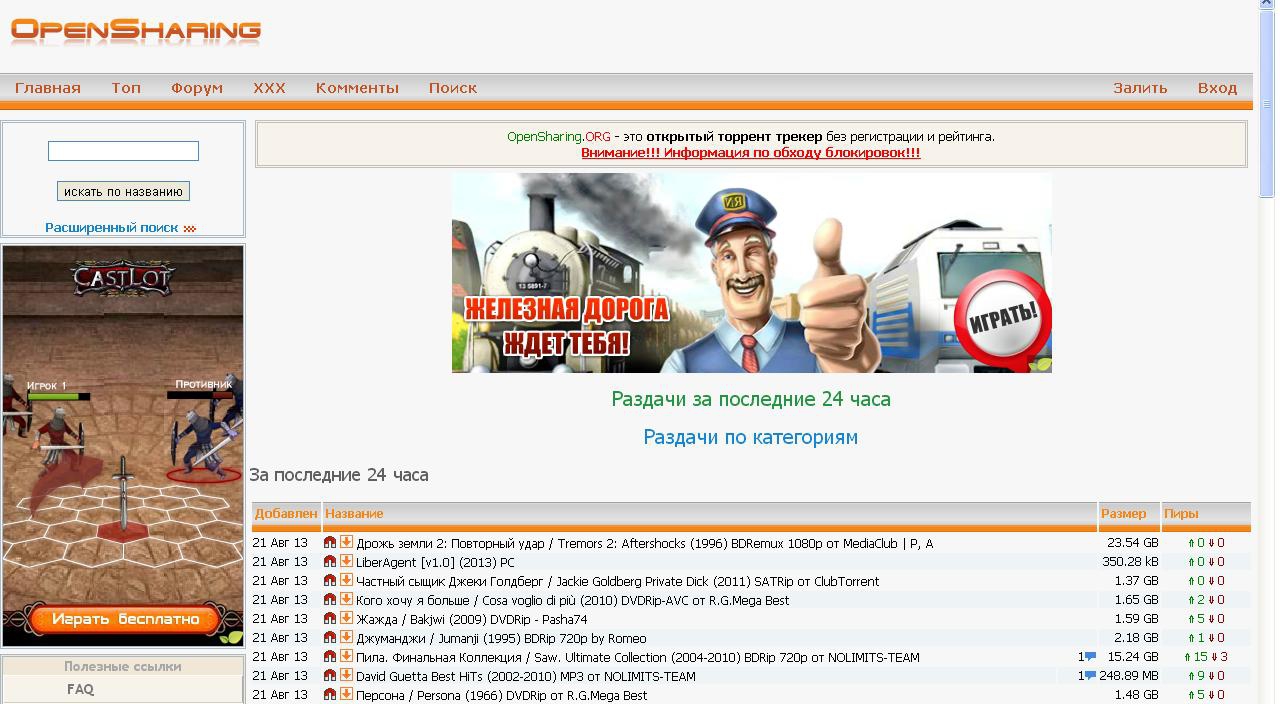Open comments bubble for David Guetta row
Viewport: 1280px width, 704px height.
[x=1090, y=676]
